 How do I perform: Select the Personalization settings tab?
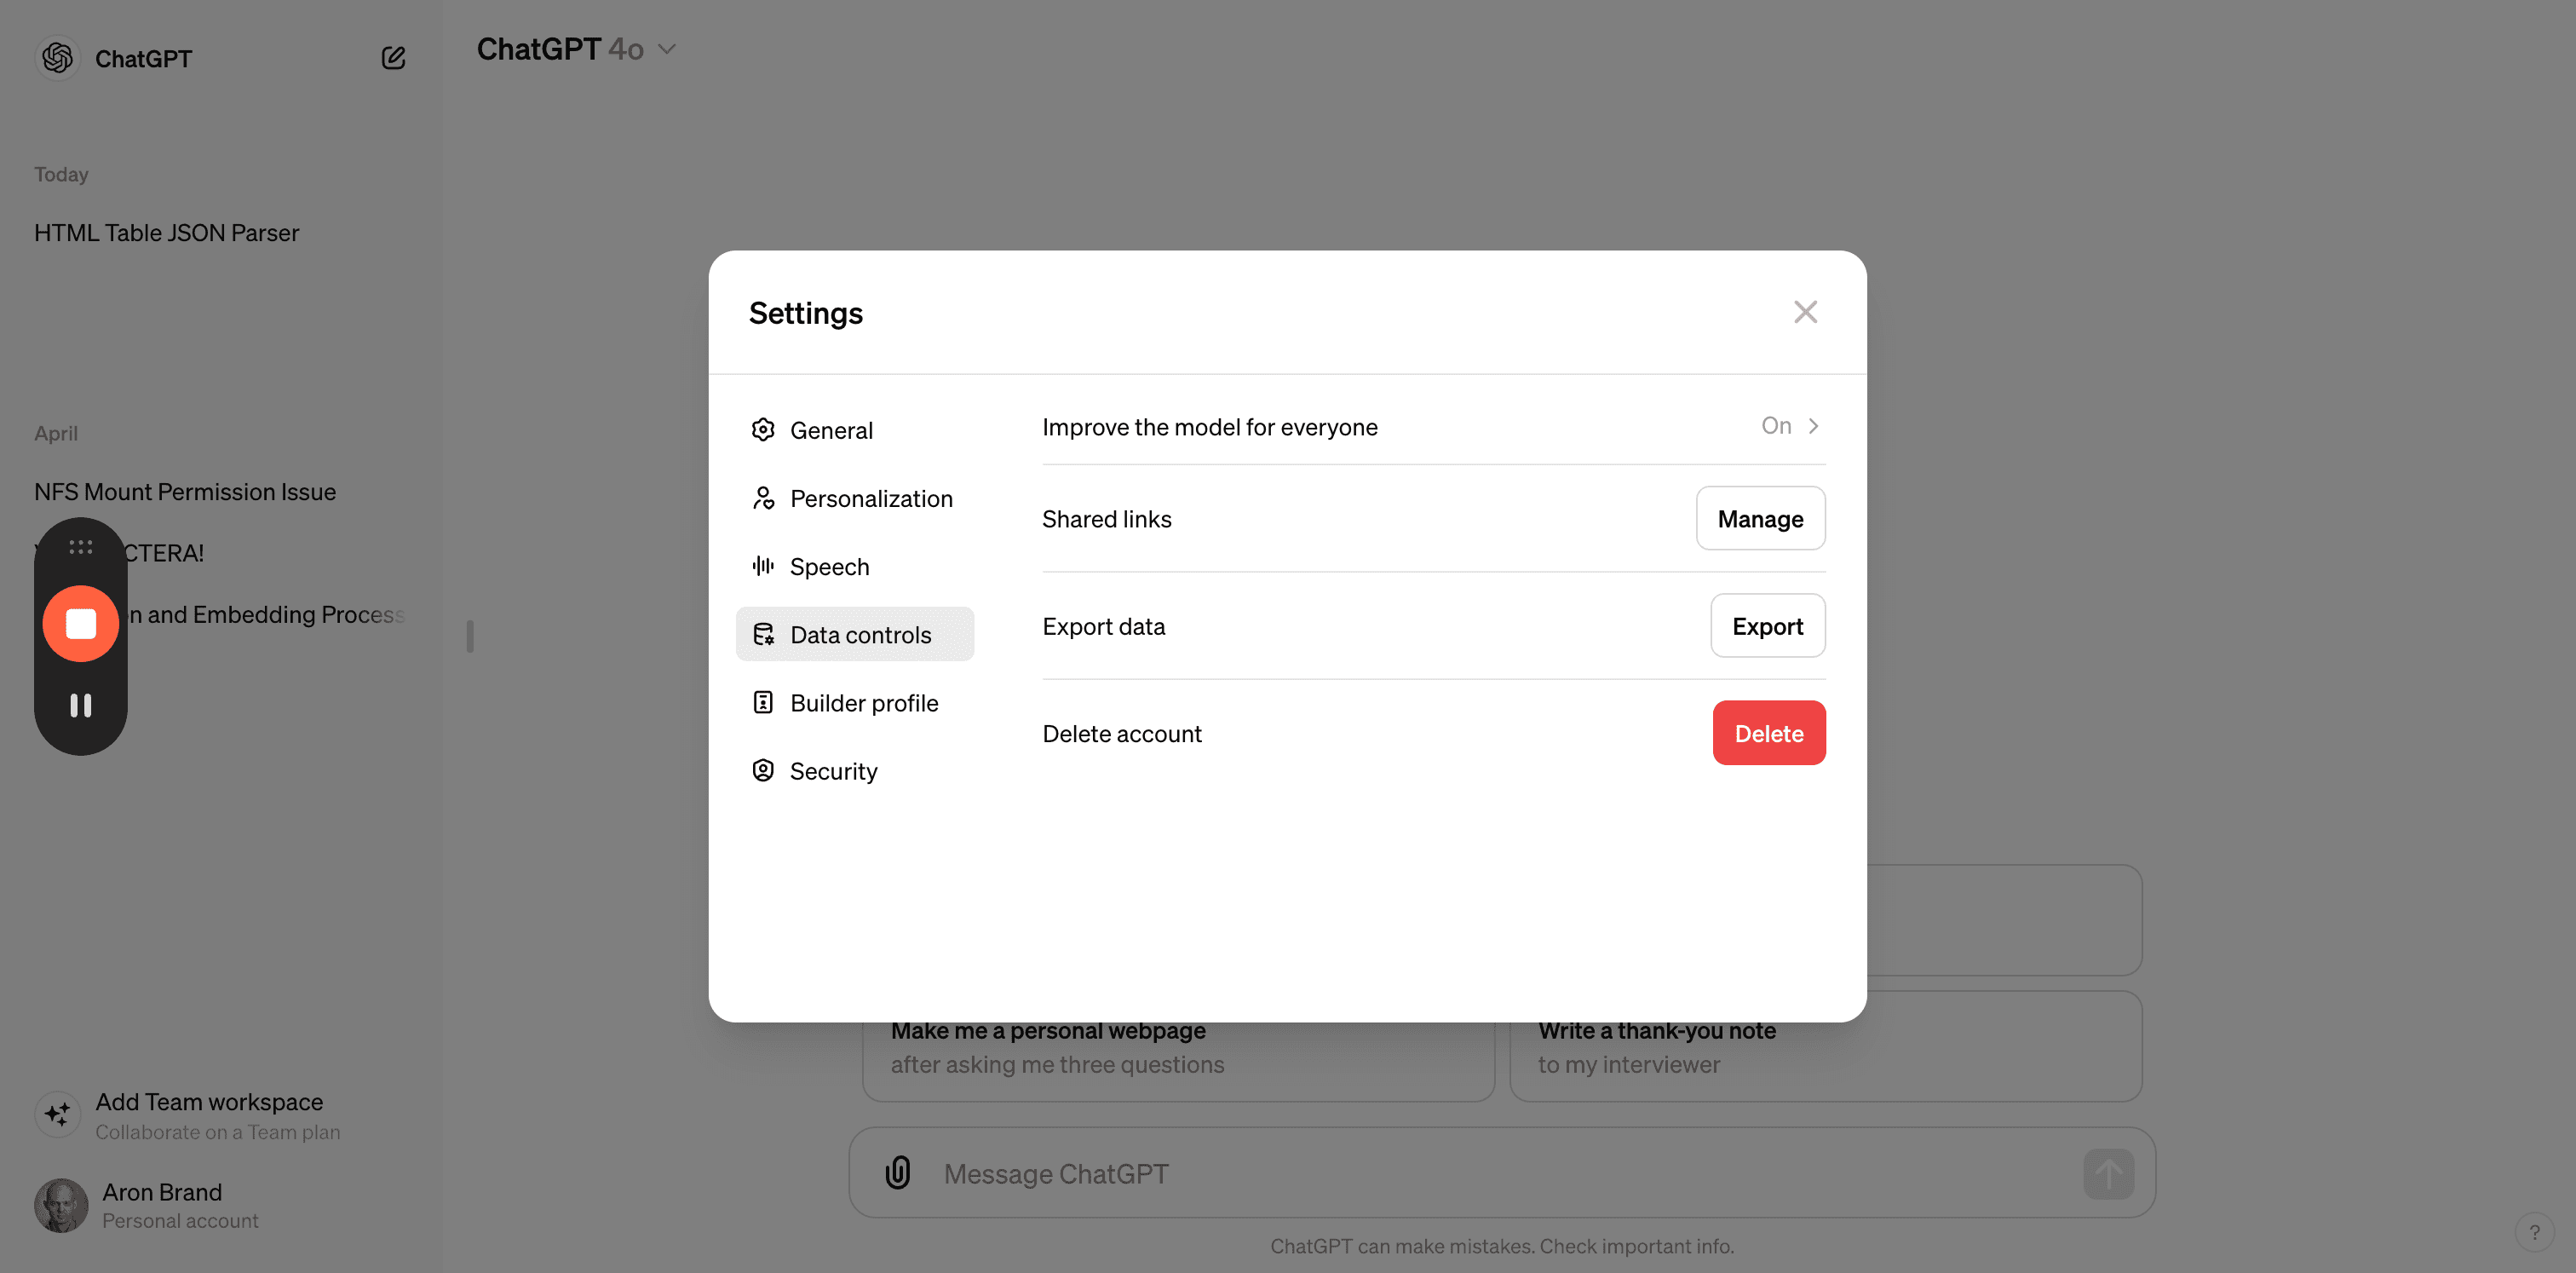click(855, 498)
